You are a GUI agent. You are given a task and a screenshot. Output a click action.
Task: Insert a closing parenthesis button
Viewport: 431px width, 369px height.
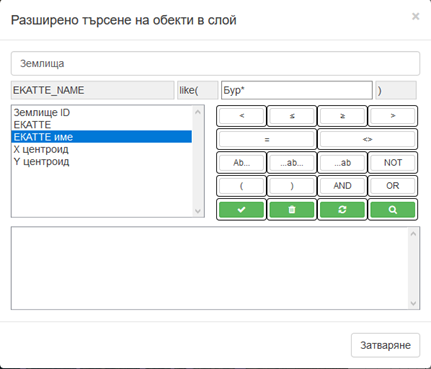coord(292,186)
